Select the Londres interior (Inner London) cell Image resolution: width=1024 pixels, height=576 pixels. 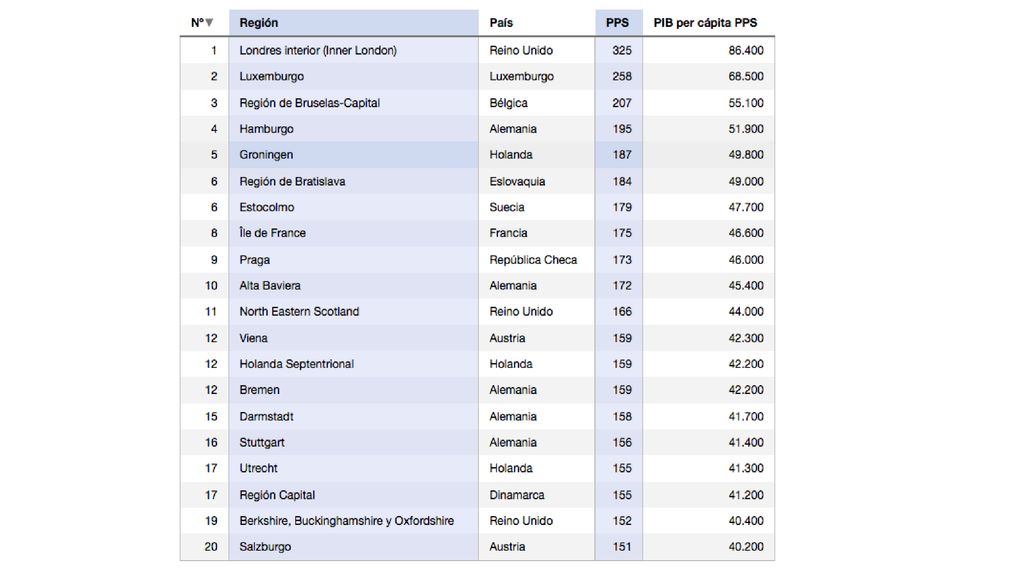click(353, 50)
